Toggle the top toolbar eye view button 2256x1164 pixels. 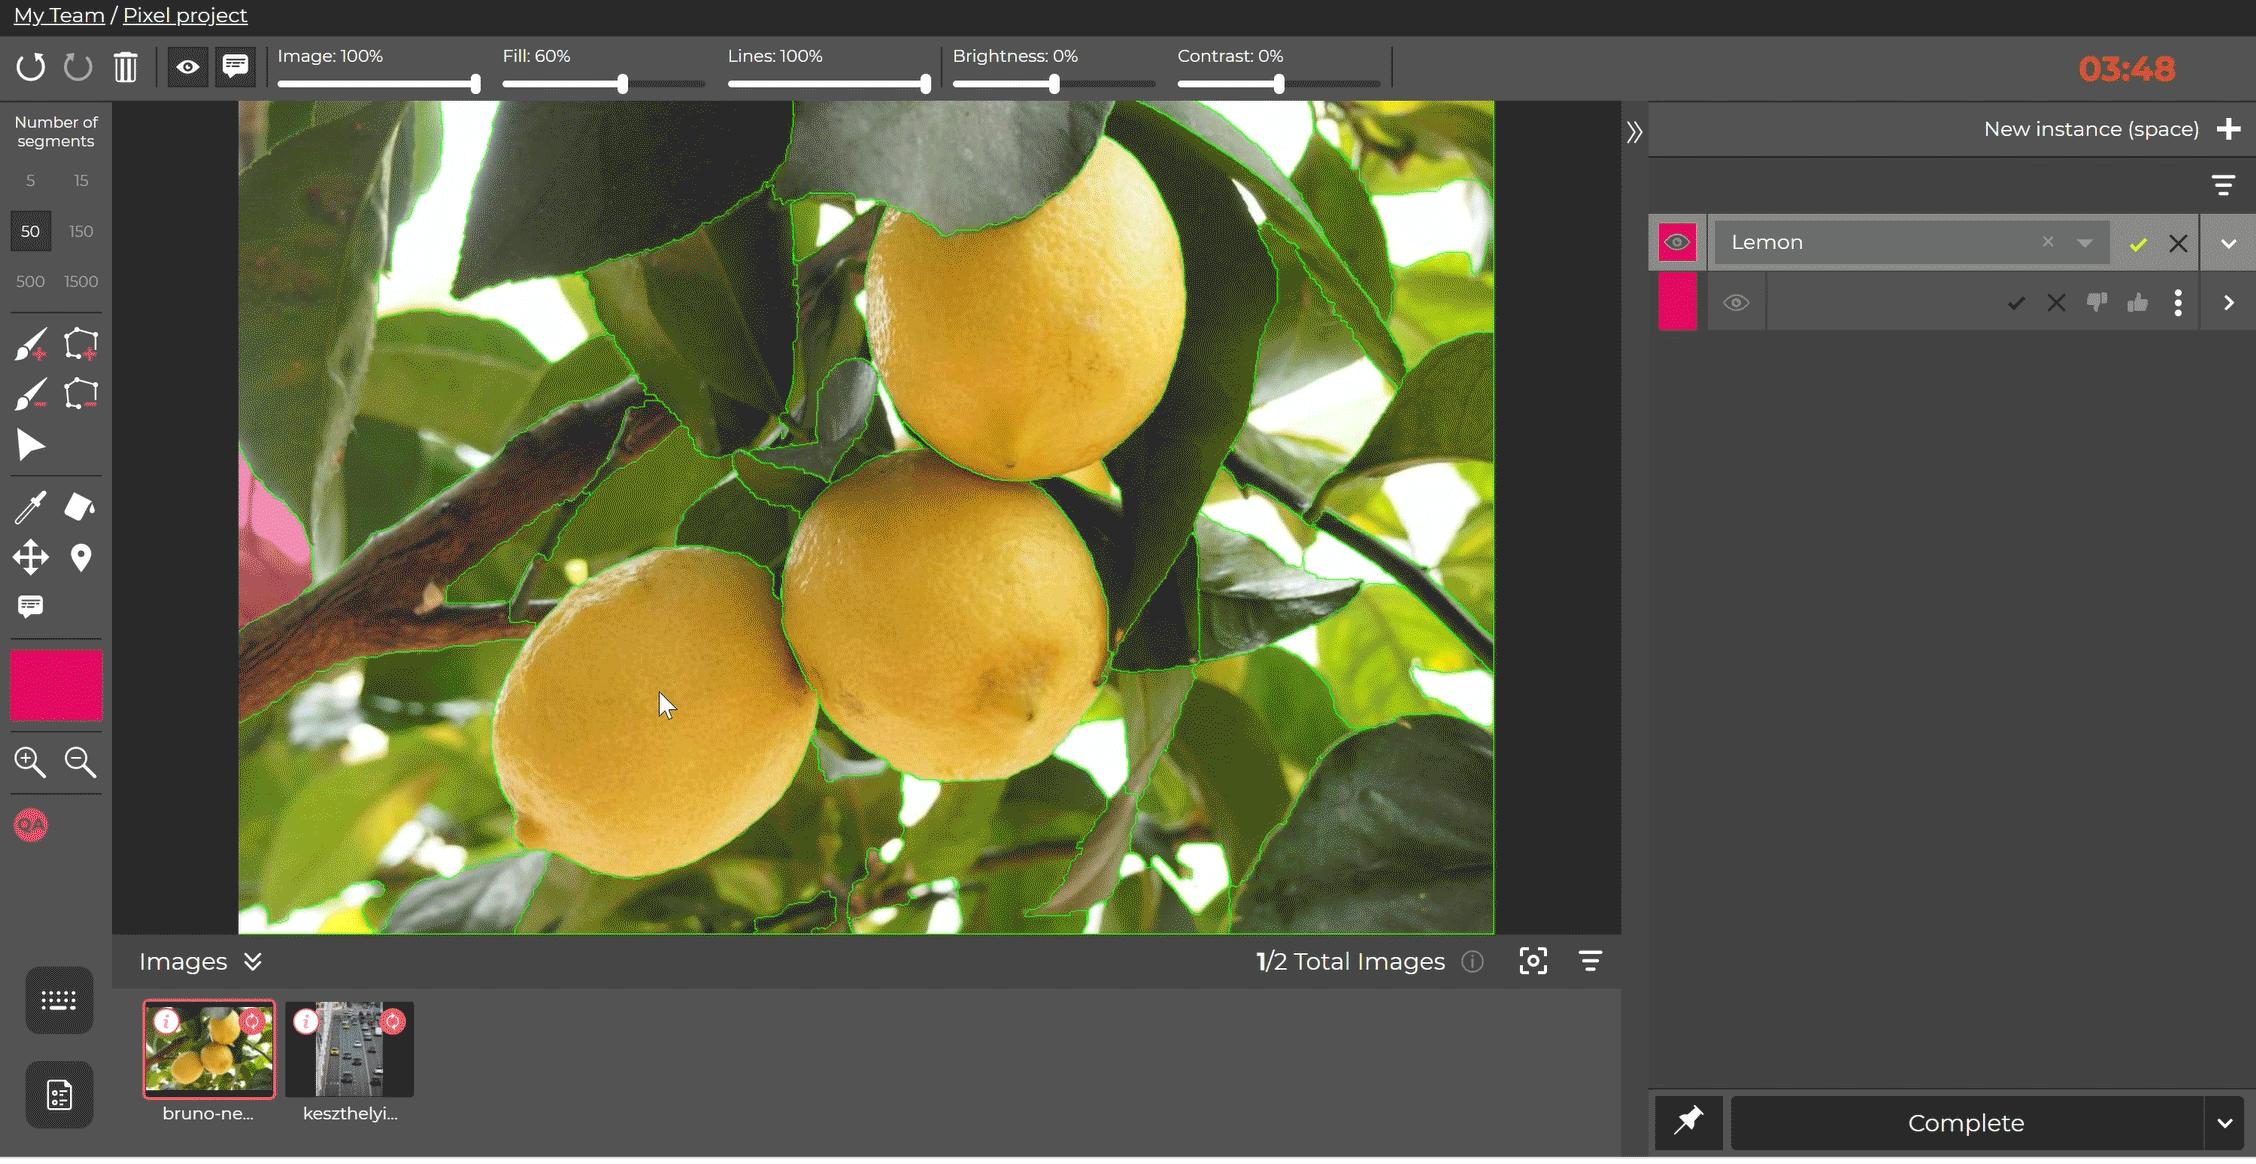tap(187, 67)
